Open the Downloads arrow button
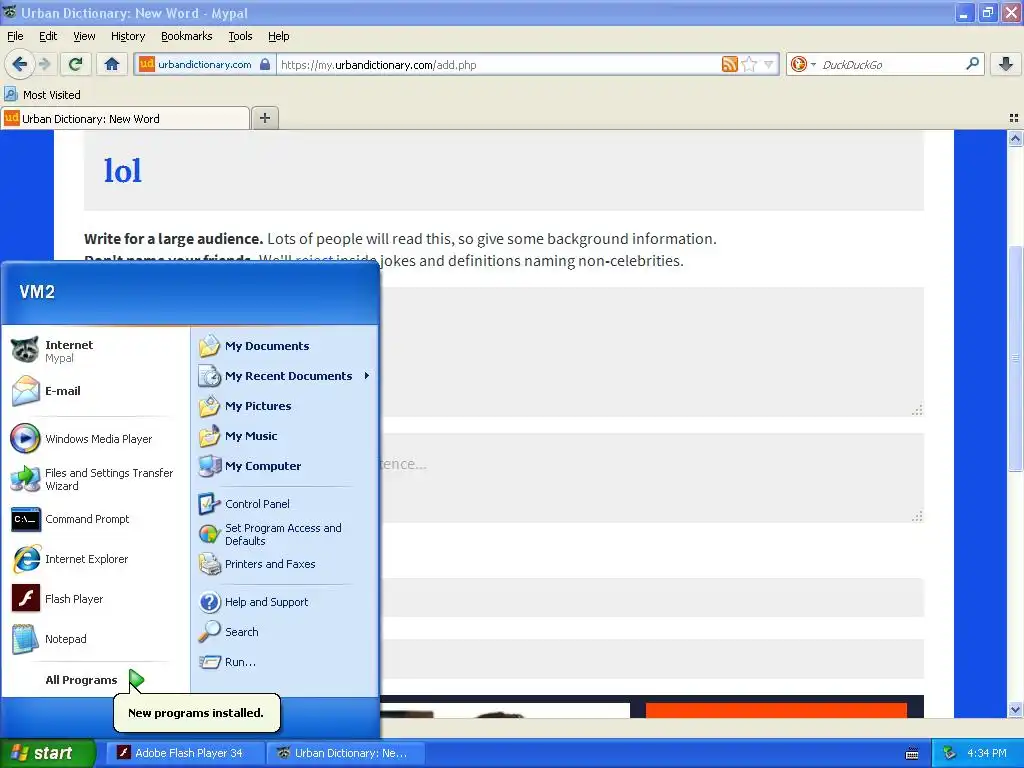The height and width of the screenshot is (768, 1024). click(x=1006, y=64)
